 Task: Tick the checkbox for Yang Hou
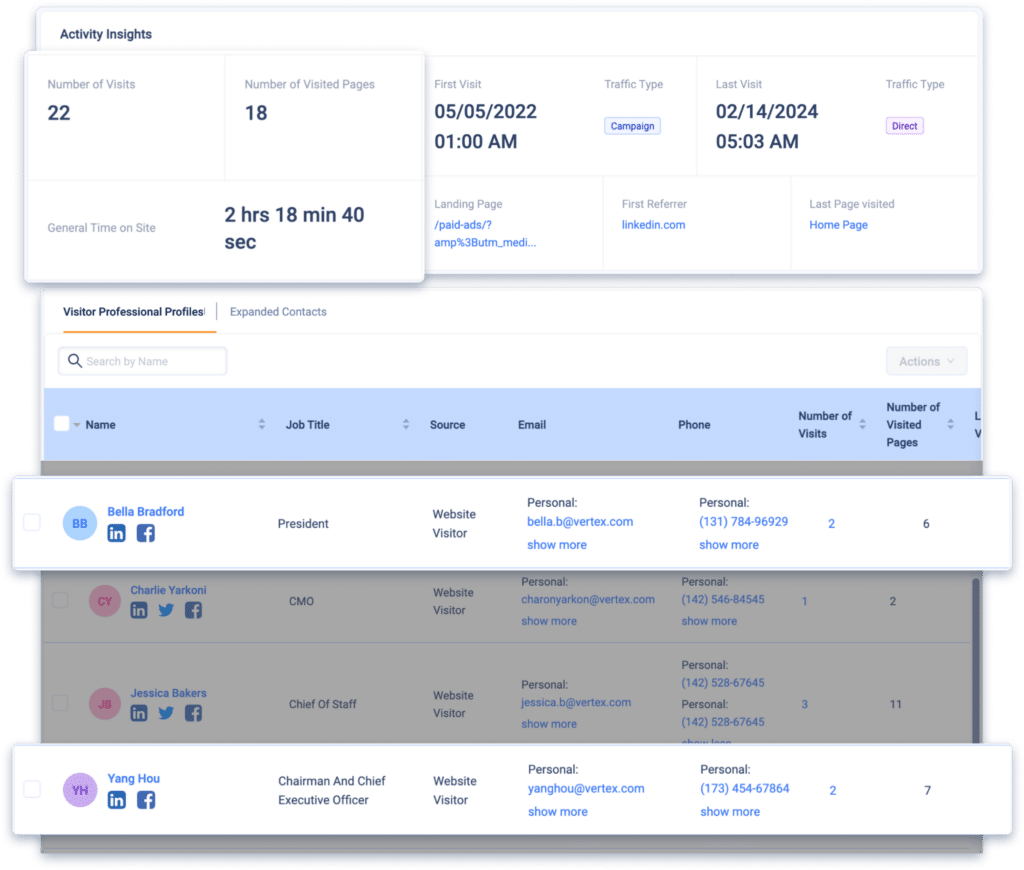click(32, 789)
